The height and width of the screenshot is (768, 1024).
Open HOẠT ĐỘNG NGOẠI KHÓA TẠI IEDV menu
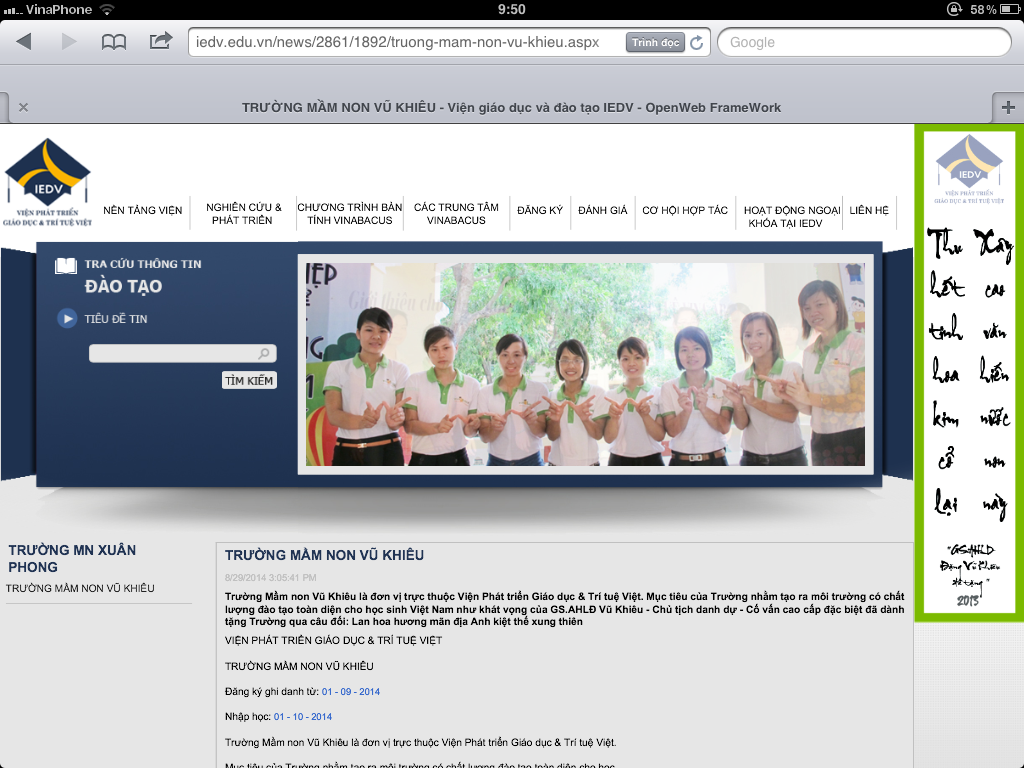(792, 217)
